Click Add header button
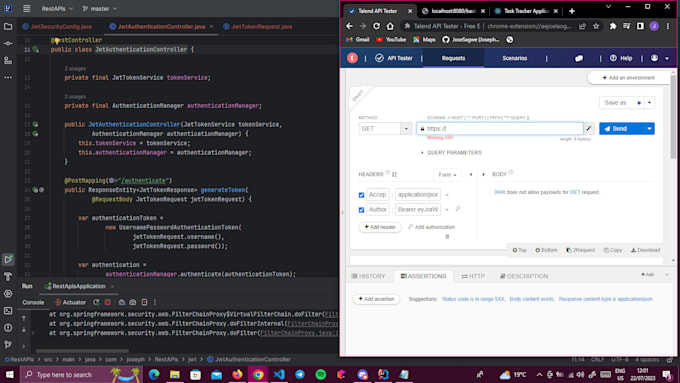This screenshot has width=680, height=383. [380, 227]
